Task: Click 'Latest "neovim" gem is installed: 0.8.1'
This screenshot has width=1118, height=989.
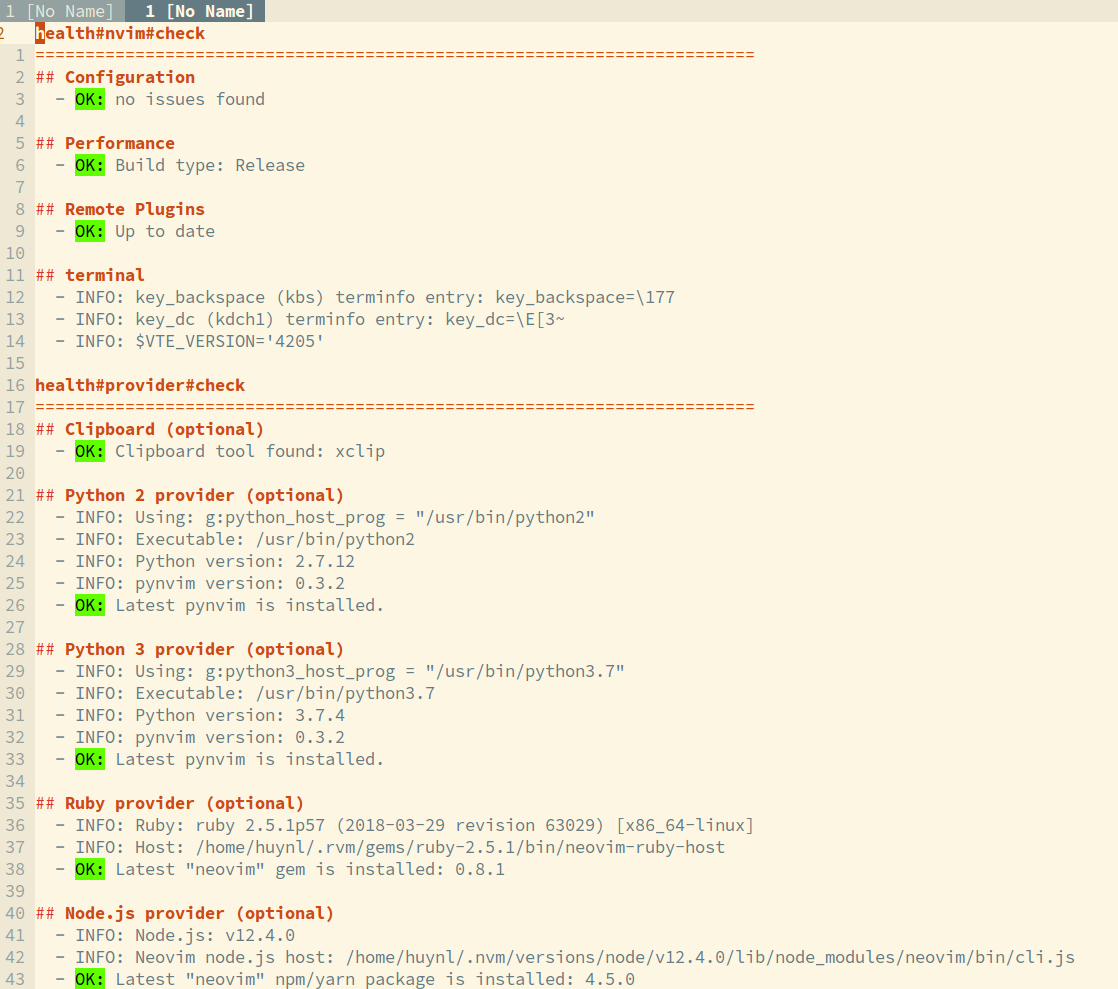Action: pos(310,869)
